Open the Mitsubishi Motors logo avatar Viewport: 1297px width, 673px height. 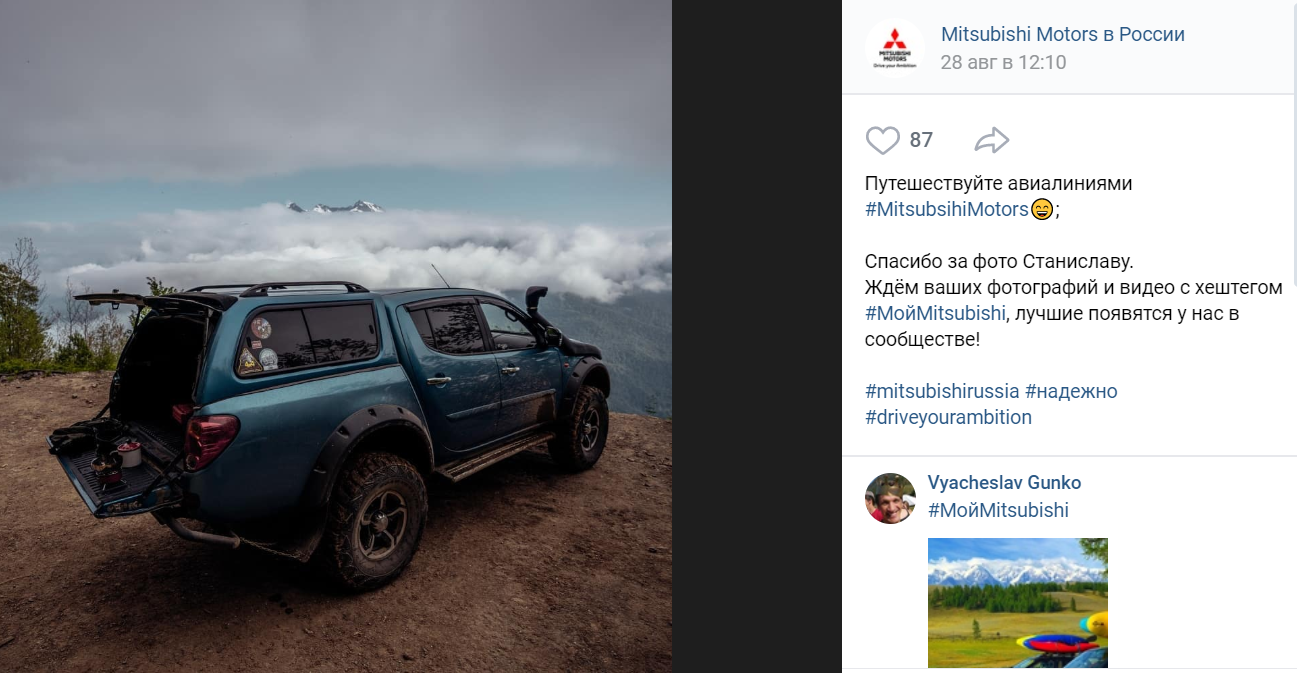coord(895,48)
